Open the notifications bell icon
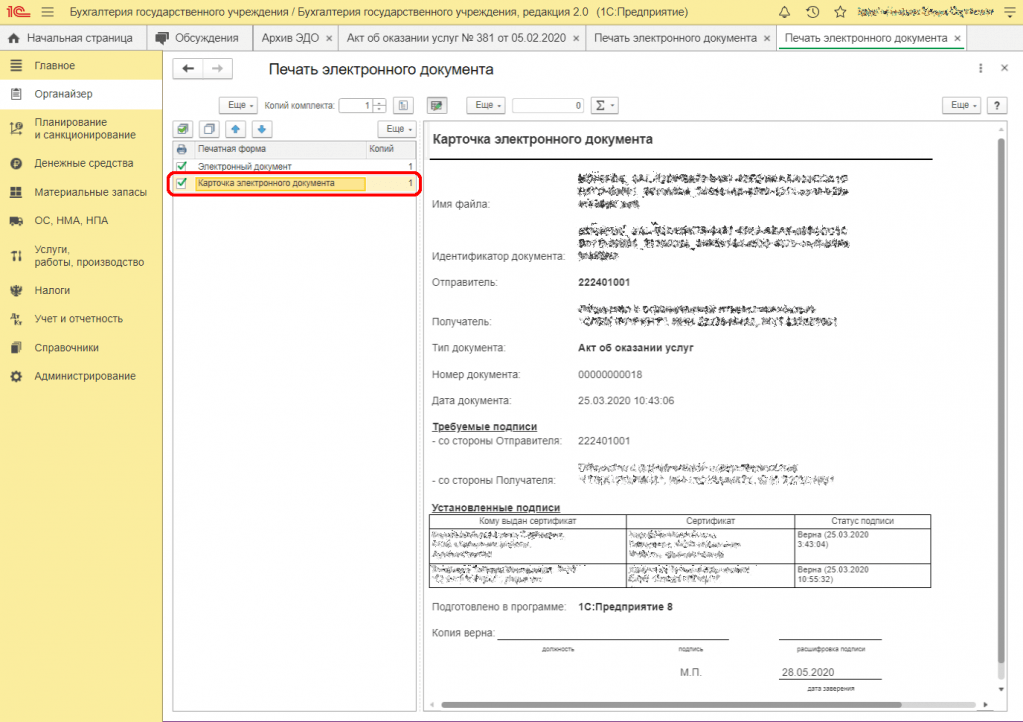 [x=783, y=12]
